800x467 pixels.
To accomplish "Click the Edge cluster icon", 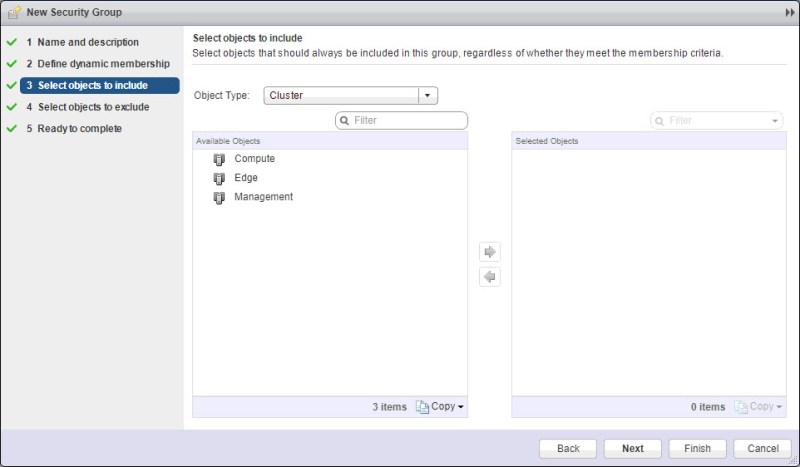I will (219, 179).
